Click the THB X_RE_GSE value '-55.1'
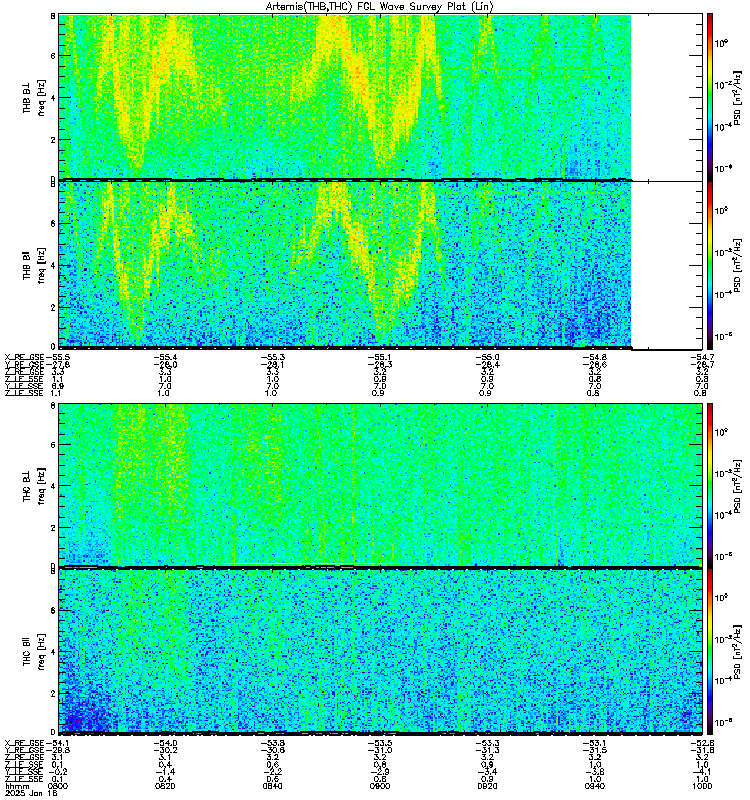The image size is (750, 800). tap(380, 357)
